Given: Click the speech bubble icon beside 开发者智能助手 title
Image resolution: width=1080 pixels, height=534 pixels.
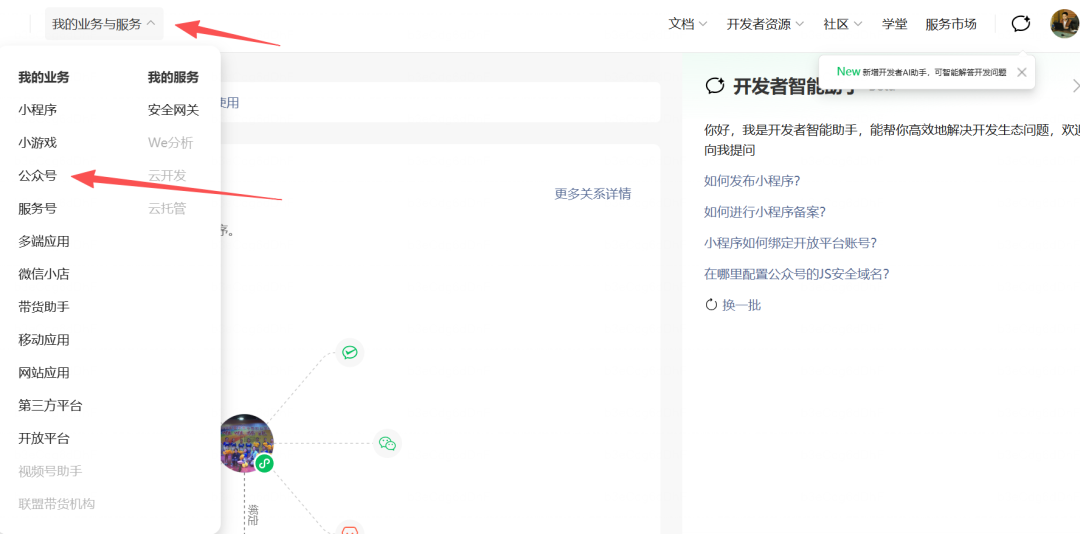Looking at the screenshot, I should click(716, 86).
